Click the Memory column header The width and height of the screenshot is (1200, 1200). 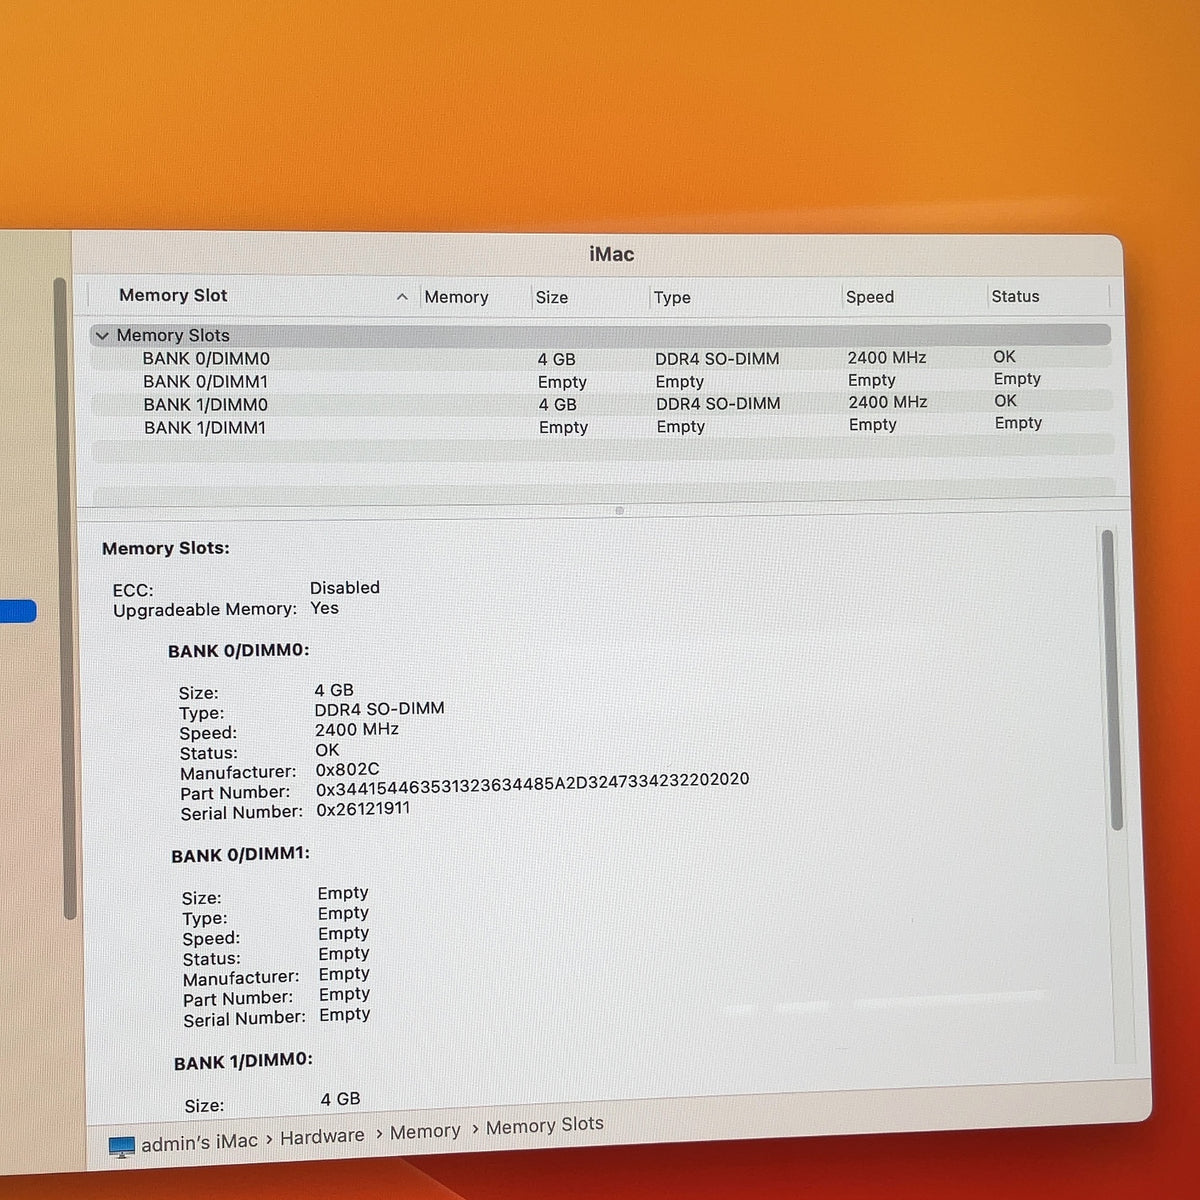tap(456, 297)
